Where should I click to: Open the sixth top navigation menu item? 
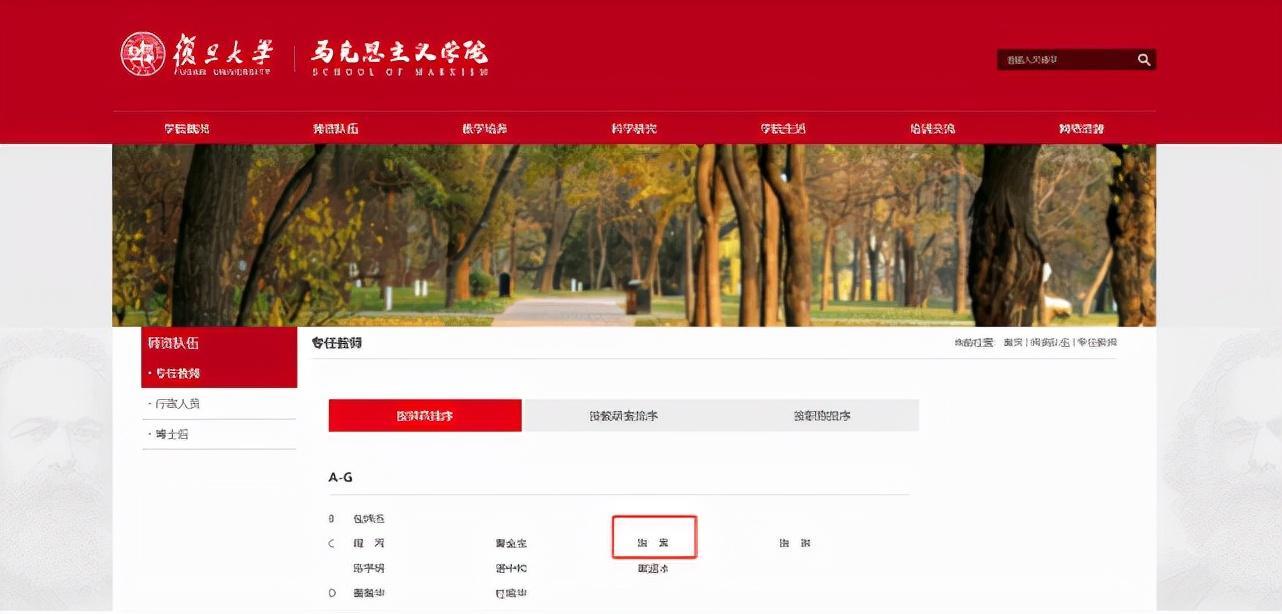pyautogui.click(x=932, y=129)
